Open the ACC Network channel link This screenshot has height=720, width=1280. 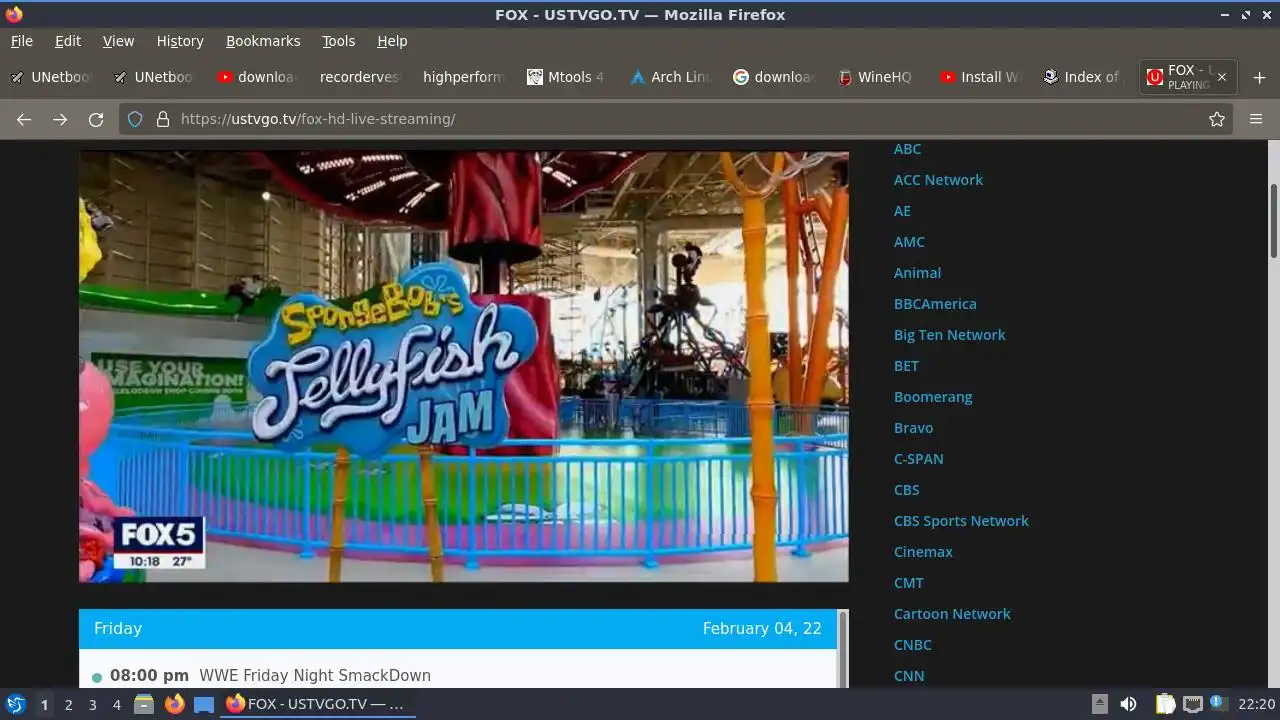(x=938, y=180)
